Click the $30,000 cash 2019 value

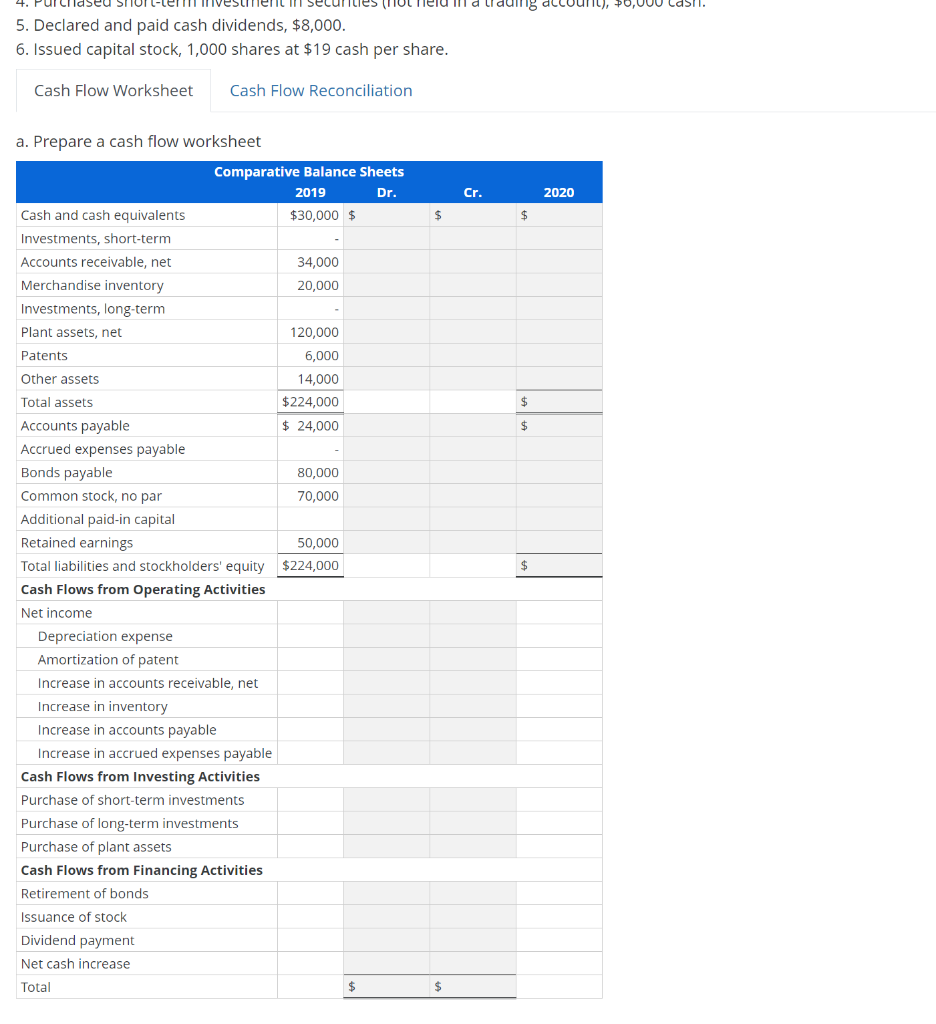[314, 215]
